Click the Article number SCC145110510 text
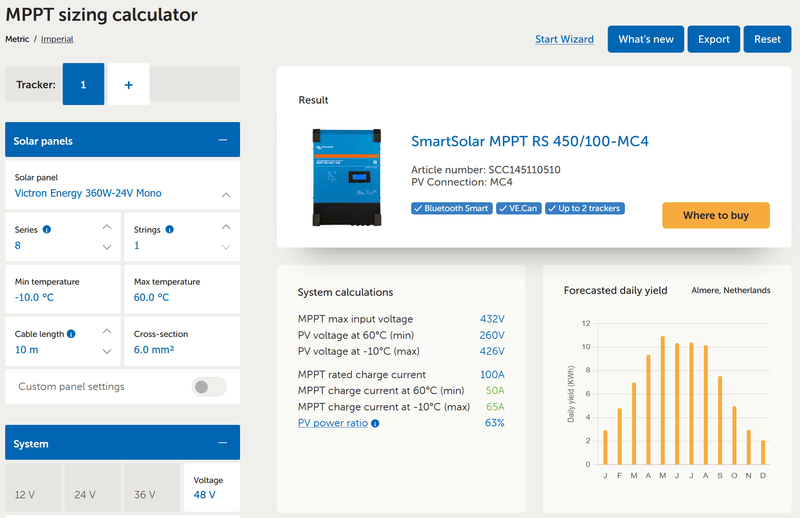The image size is (800, 518). (486, 170)
